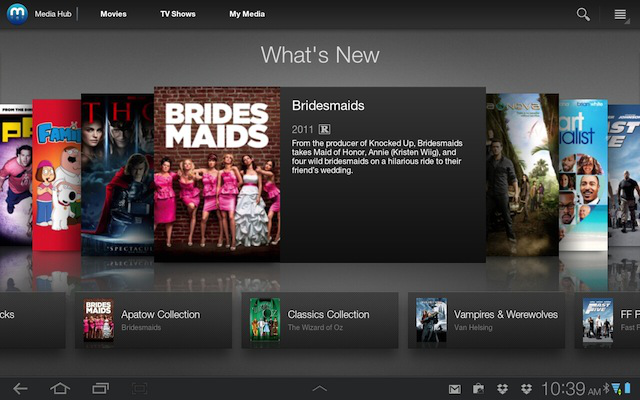
Task: Tap the Fast Five collection thumbnail
Action: [x=598, y=320]
